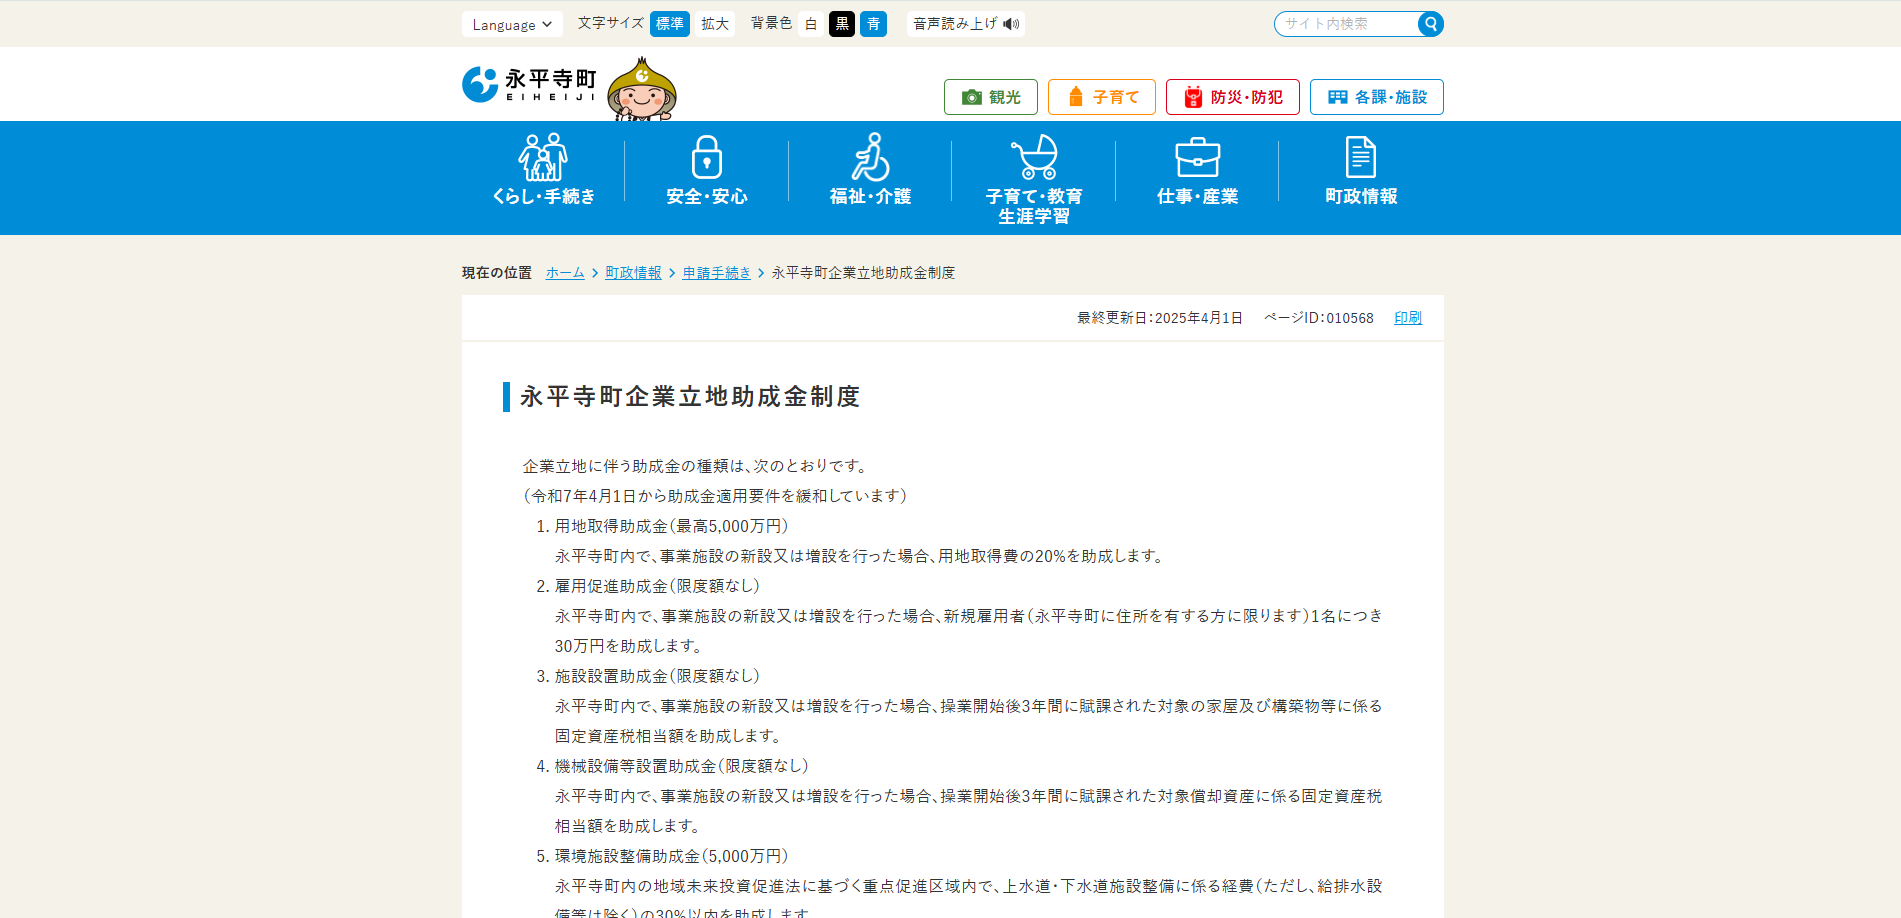Open the 子育て childcare button
The height and width of the screenshot is (918, 1901).
click(x=1102, y=97)
